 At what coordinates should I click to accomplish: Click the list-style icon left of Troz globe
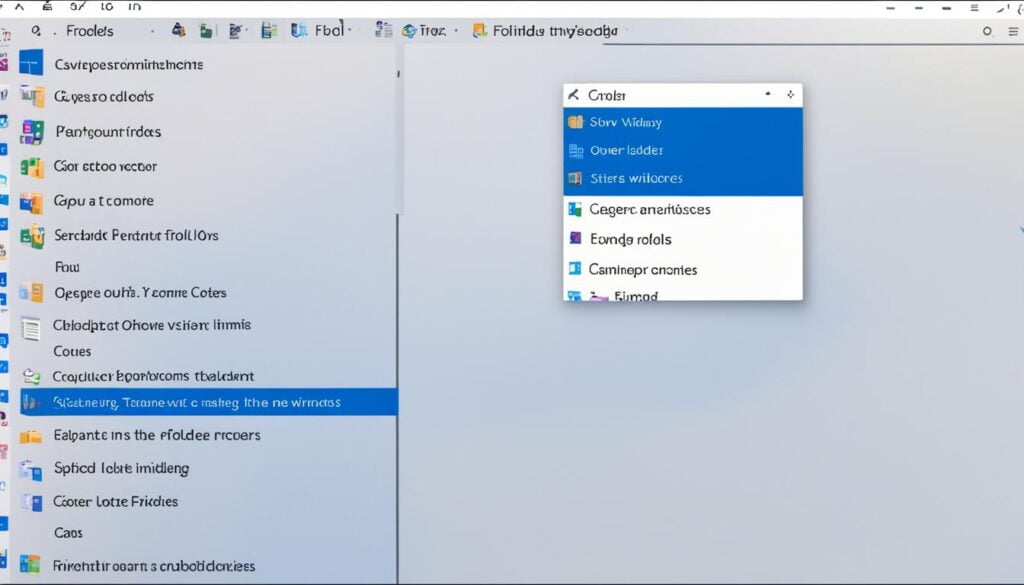click(x=383, y=30)
